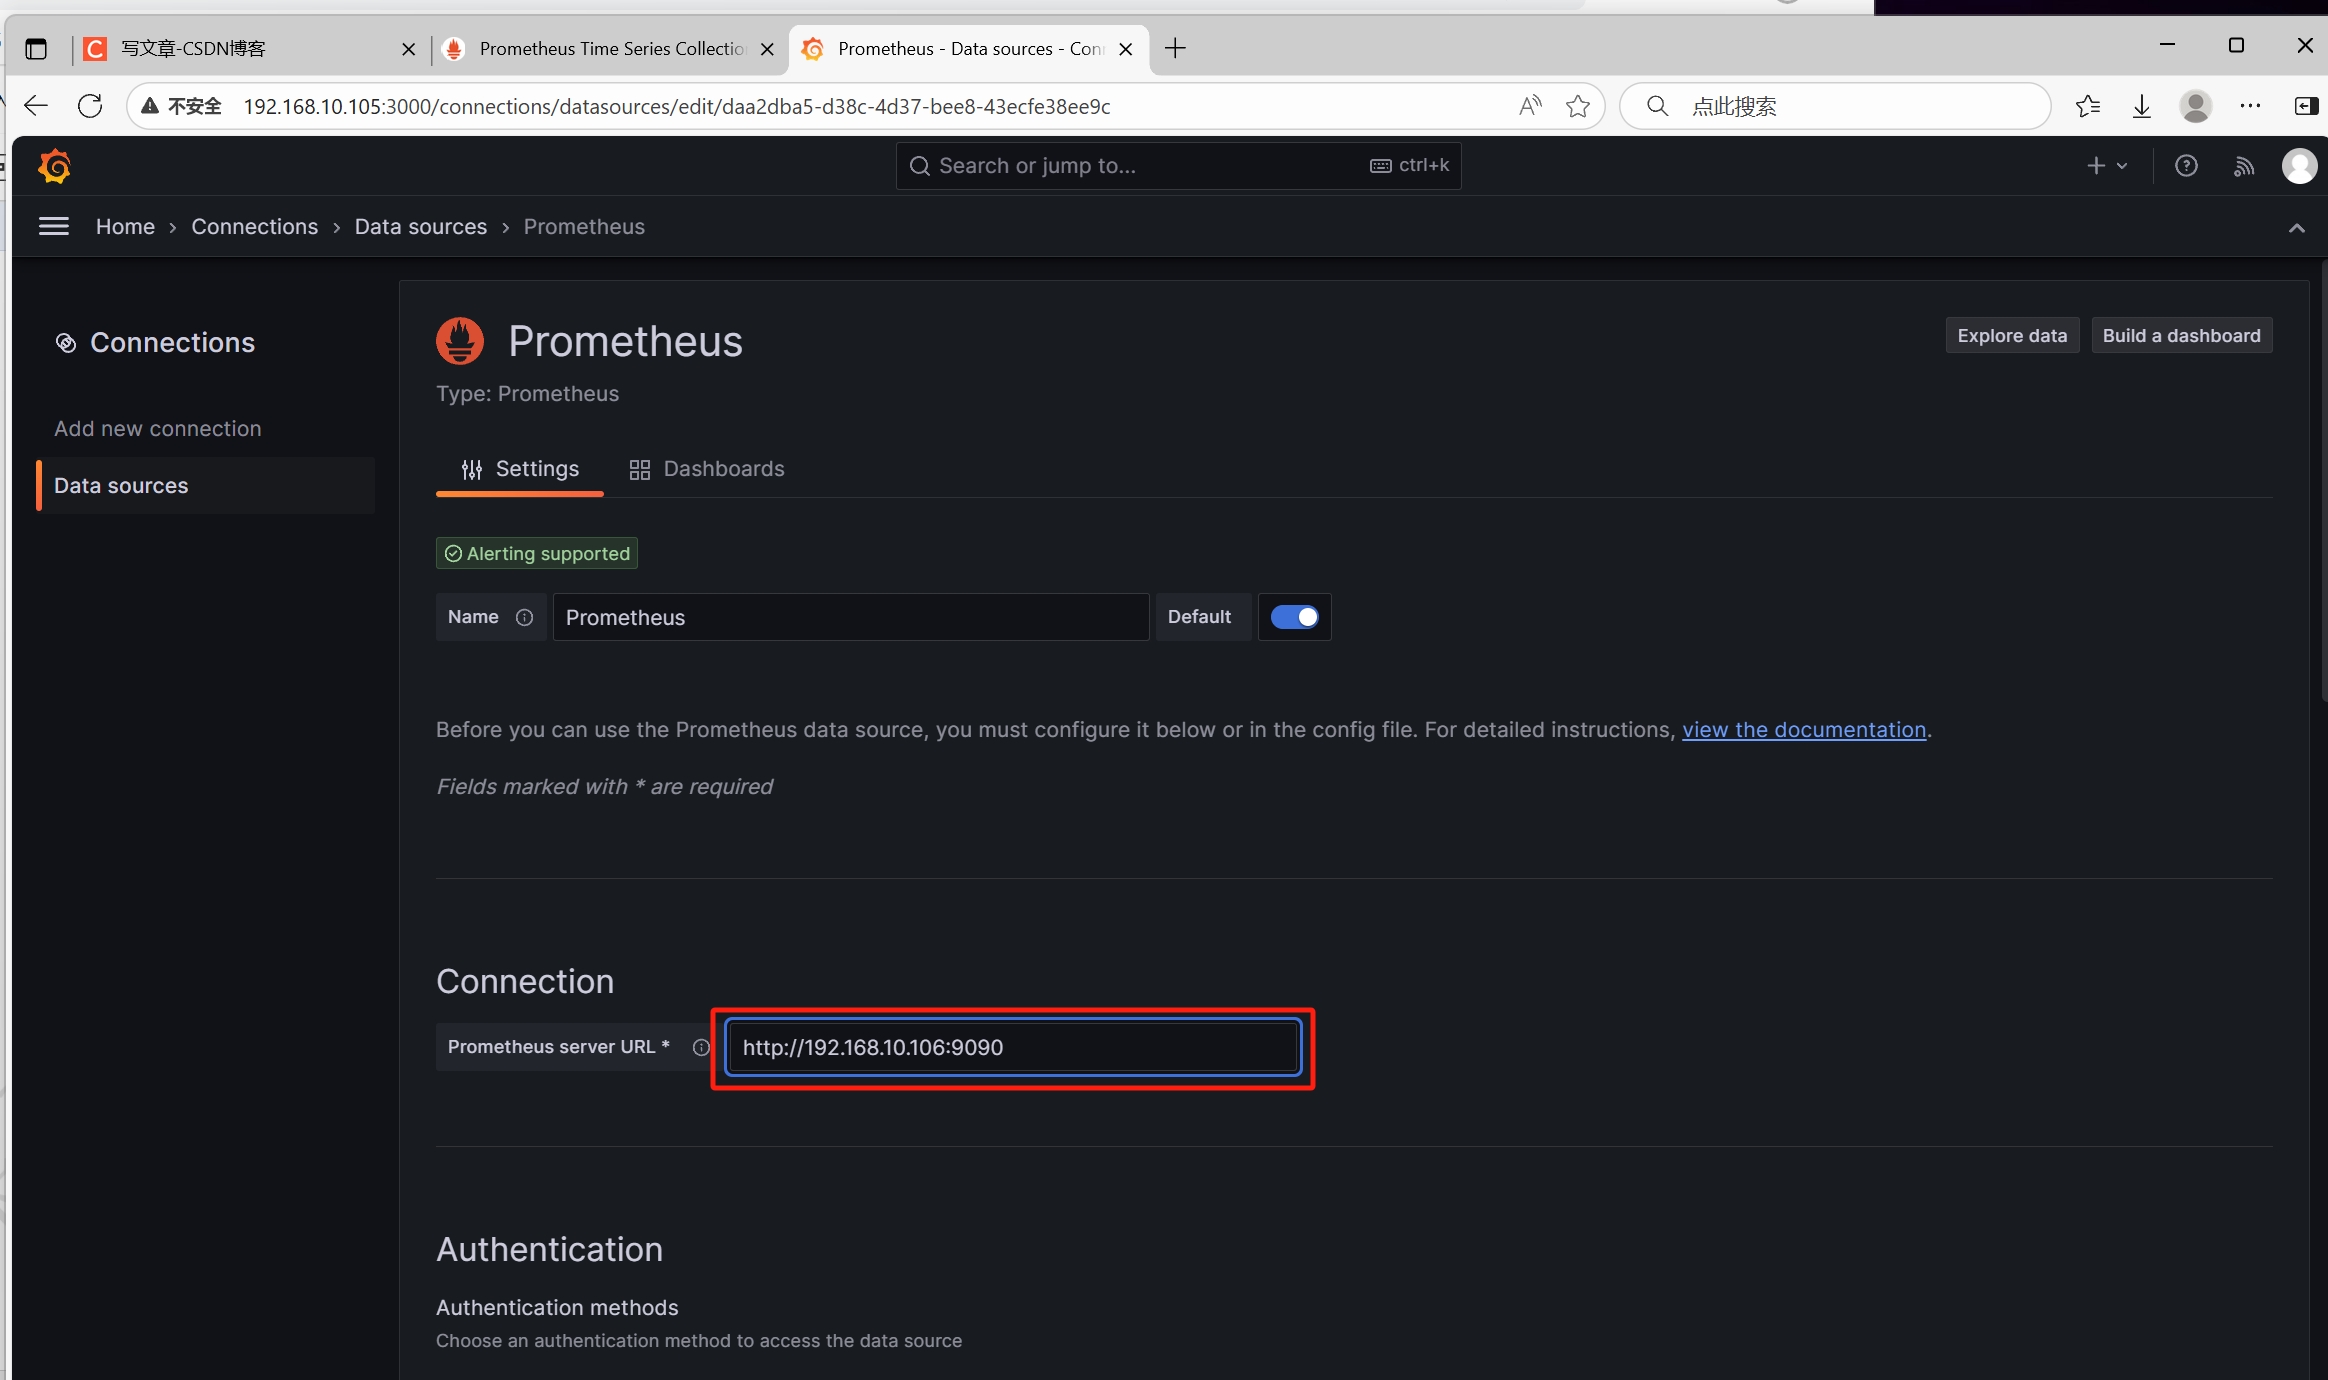Screen dimensions: 2328x1380
Task: Close the Prometheus Time Series tab
Action: click(x=767, y=49)
